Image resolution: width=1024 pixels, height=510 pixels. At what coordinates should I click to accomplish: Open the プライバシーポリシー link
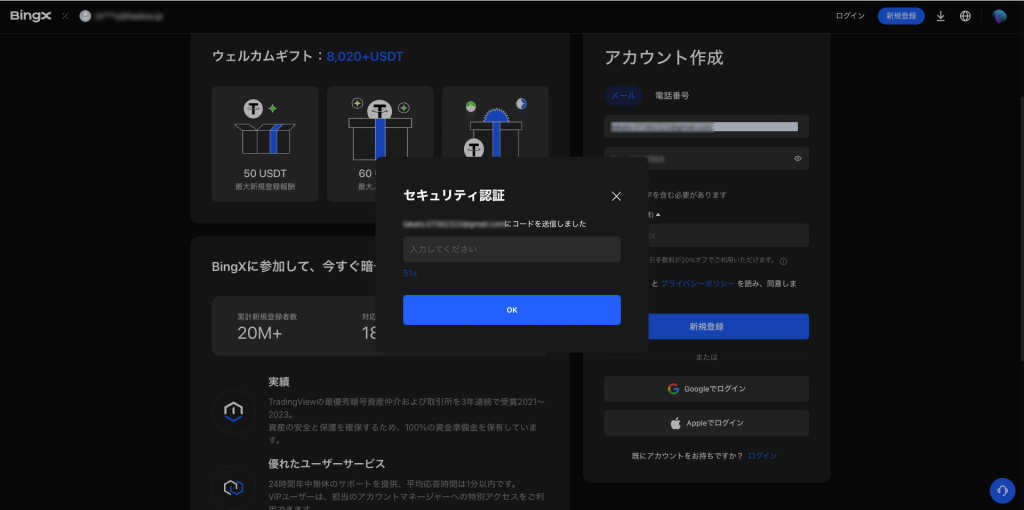(x=699, y=284)
